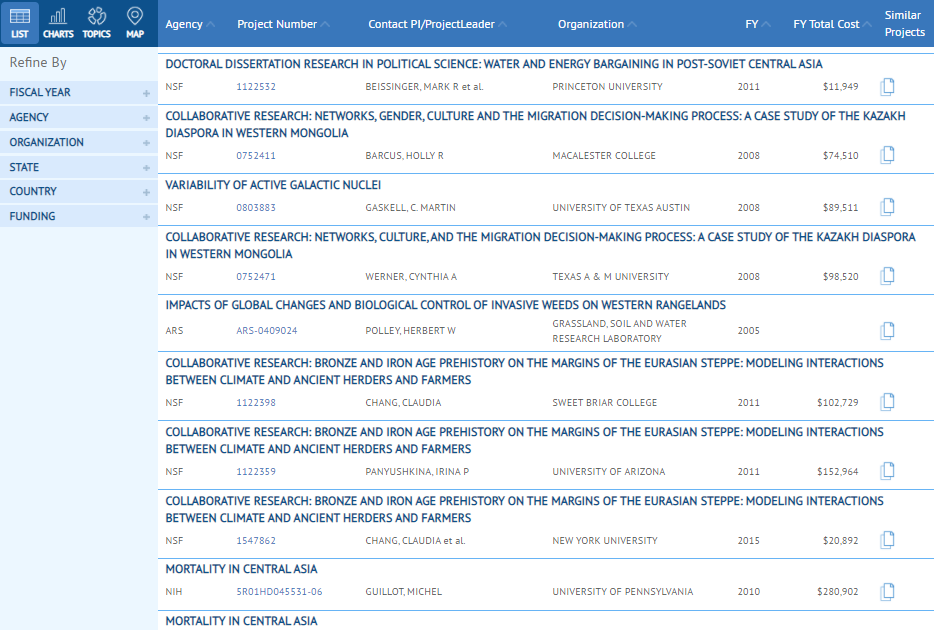Open project number 1122359 link
934x630 pixels.
[x=256, y=472]
